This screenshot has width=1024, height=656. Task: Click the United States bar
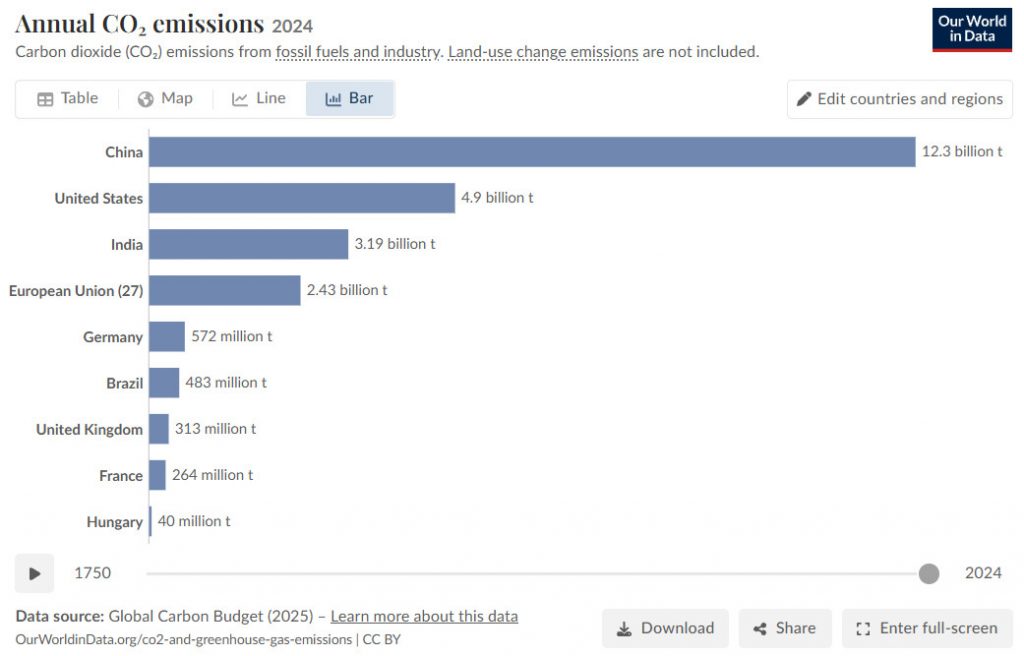pos(302,198)
